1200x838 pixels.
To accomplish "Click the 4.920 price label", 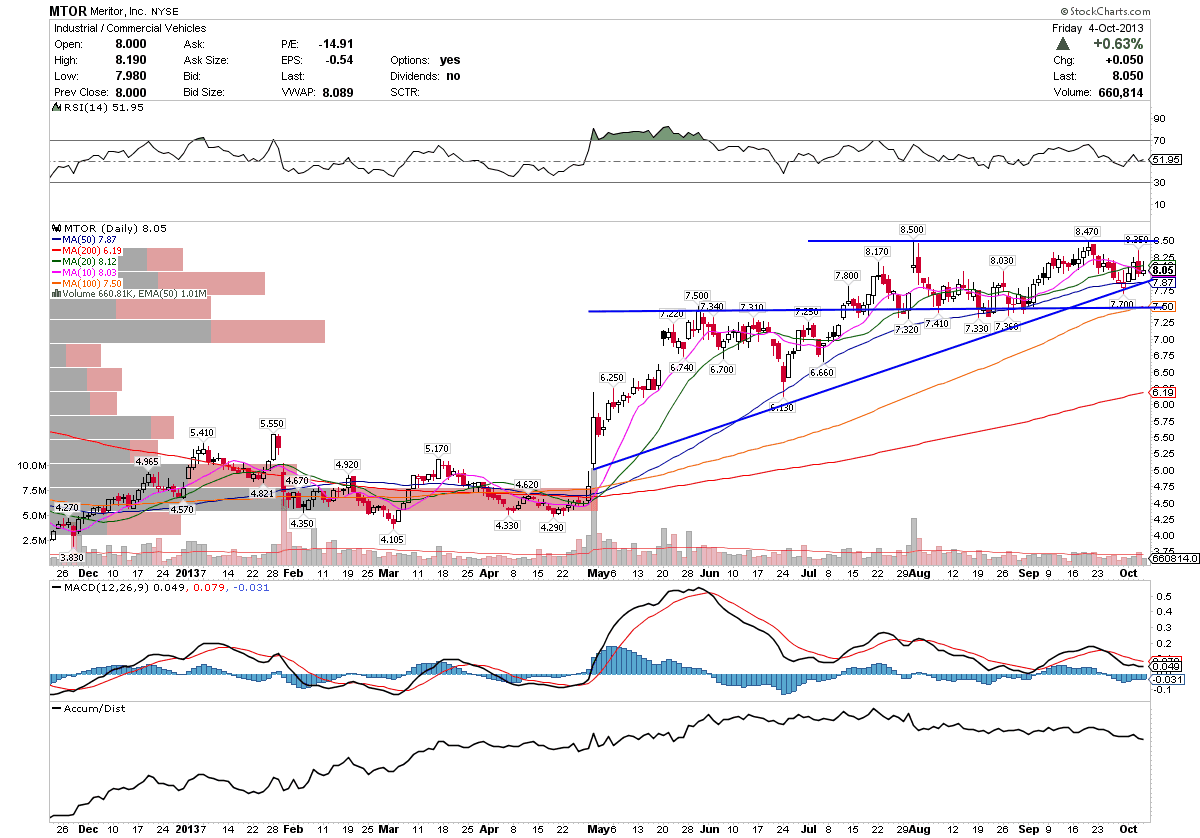I will pos(347,465).
